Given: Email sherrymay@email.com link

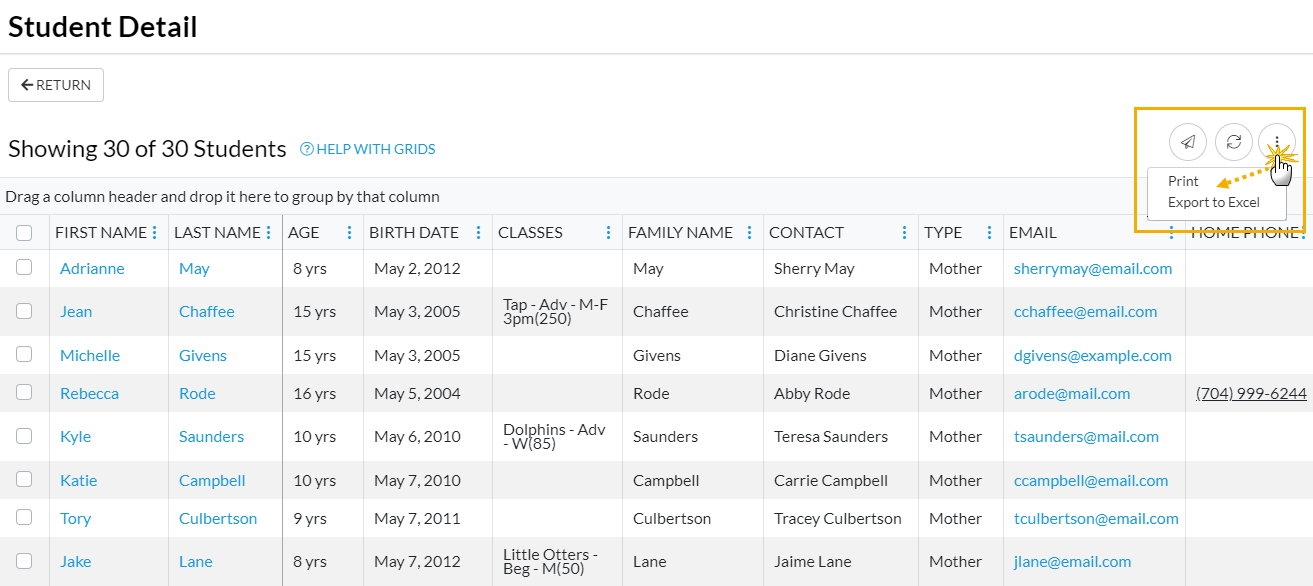Looking at the screenshot, I should click(x=1093, y=268).
